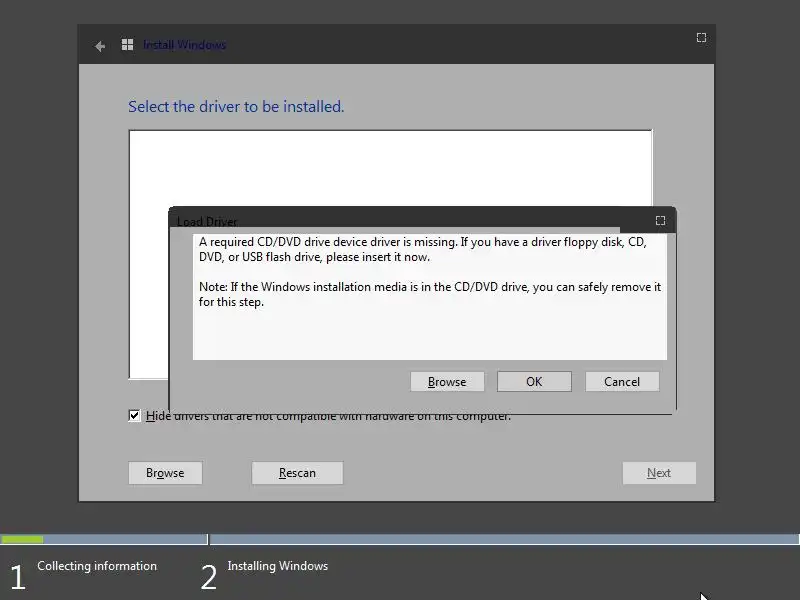Click the corner icon of Load Driver dialog
800x600 pixels.
660,220
